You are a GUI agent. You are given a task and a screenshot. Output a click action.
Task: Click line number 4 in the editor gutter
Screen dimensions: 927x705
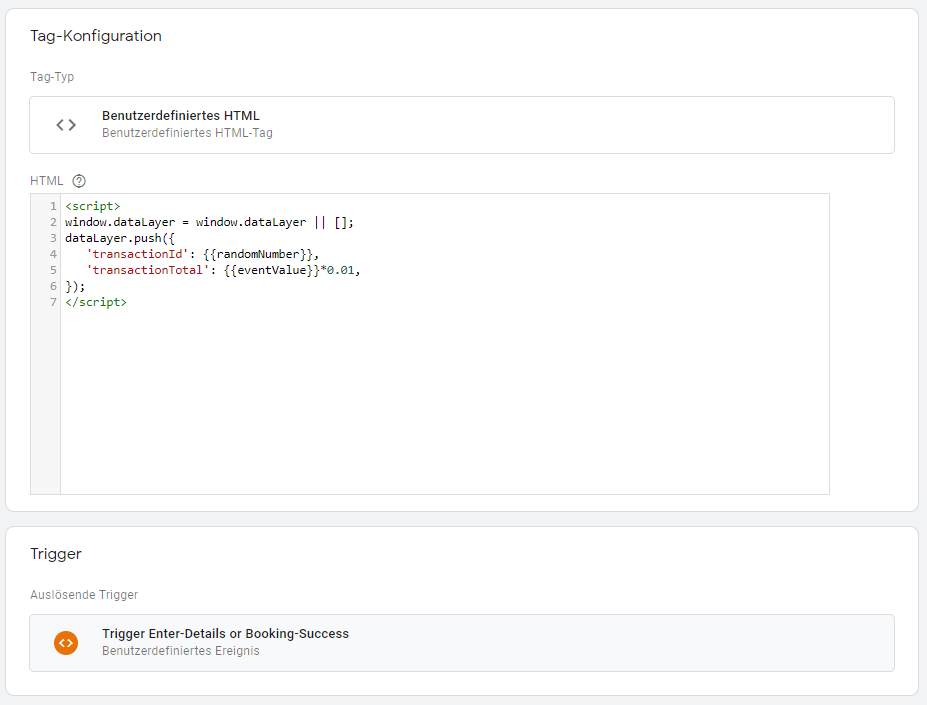point(53,254)
